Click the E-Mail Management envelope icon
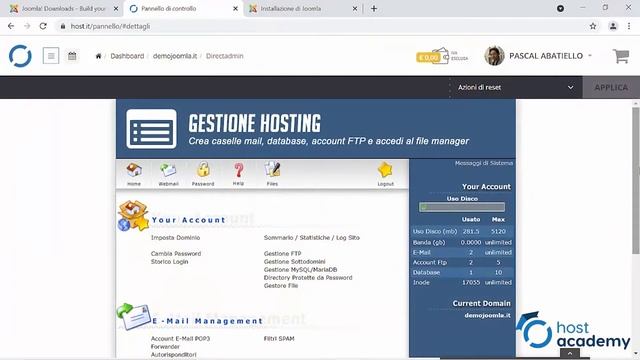 133,316
